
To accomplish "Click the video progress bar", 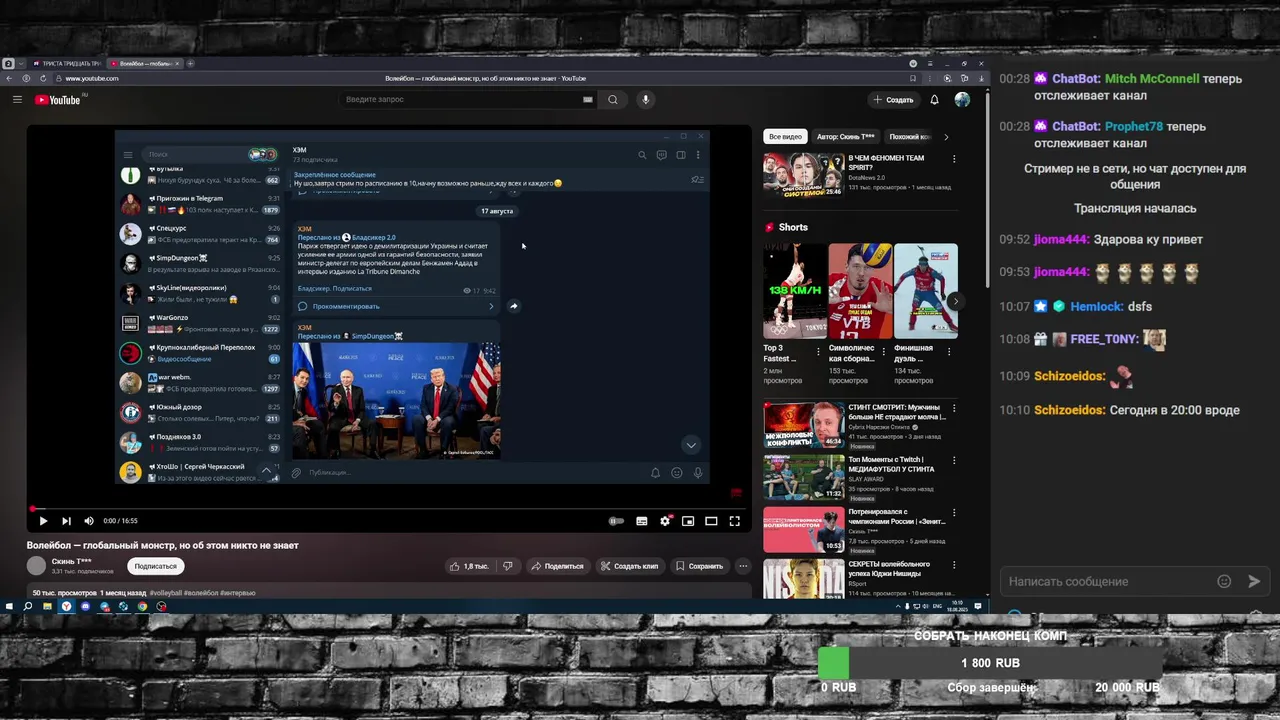I will click(389, 508).
